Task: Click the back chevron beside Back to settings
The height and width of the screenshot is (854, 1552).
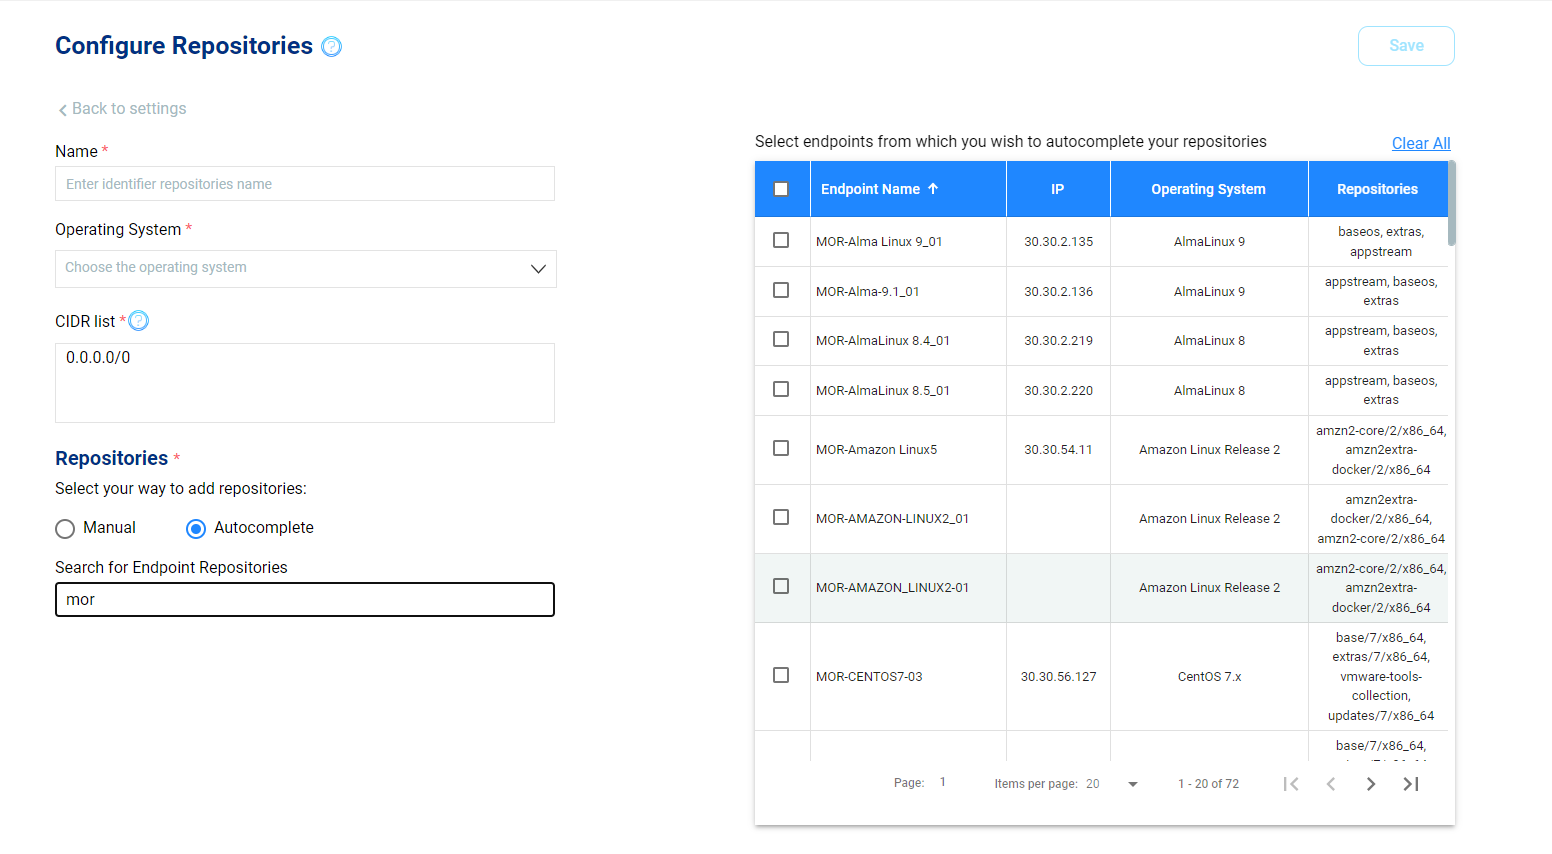Action: tap(60, 108)
